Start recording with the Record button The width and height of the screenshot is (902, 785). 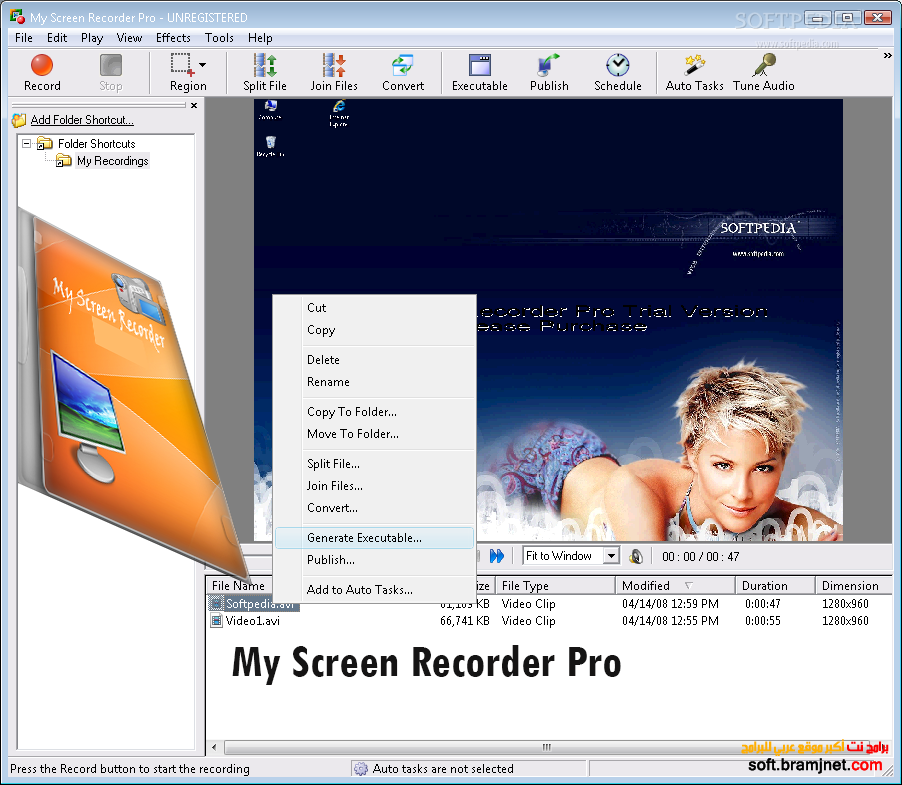pyautogui.click(x=42, y=72)
